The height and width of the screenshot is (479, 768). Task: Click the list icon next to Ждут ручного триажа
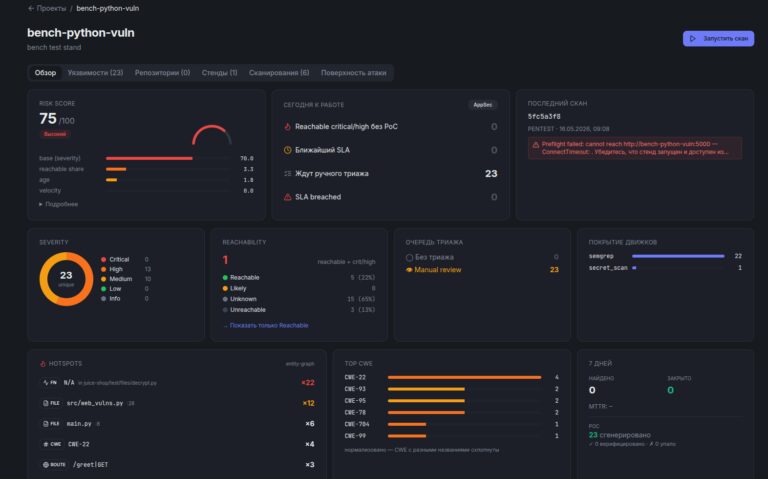pos(288,173)
